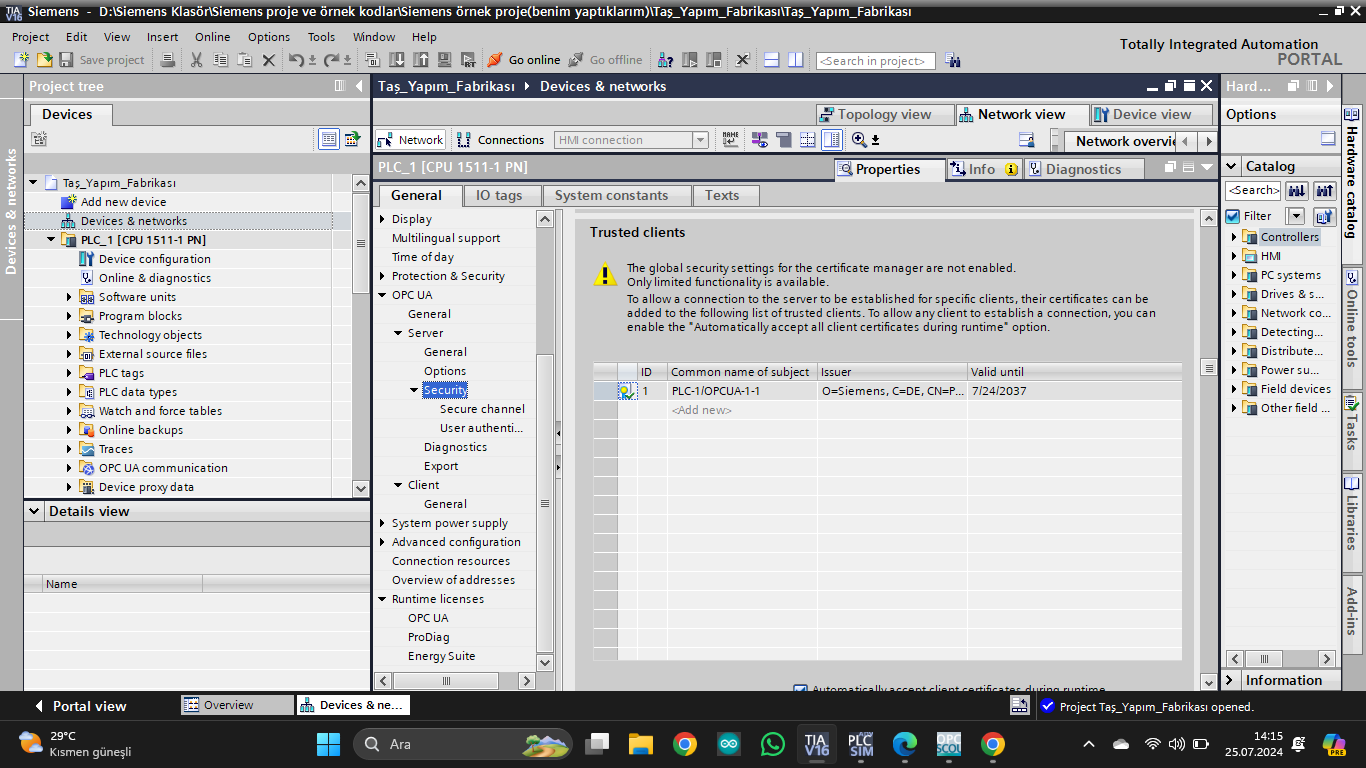The height and width of the screenshot is (768, 1366).
Task: Click the Windows Start button
Action: tap(328, 744)
